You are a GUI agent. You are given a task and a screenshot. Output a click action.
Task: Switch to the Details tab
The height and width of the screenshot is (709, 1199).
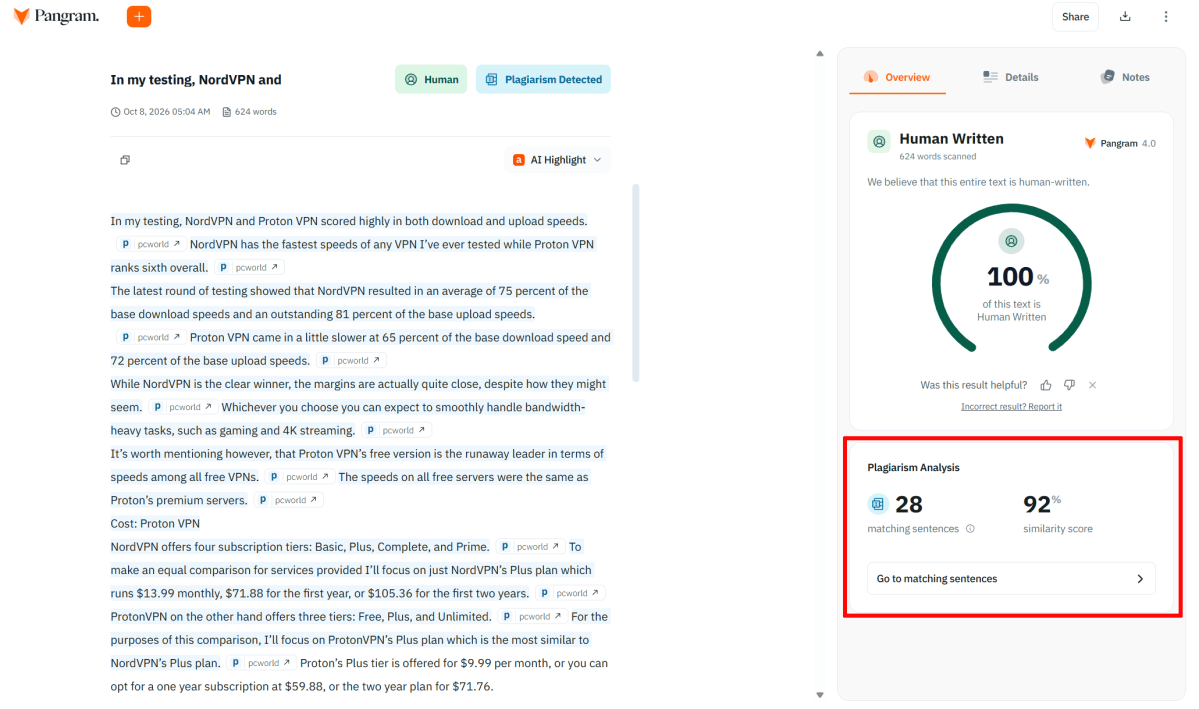1010,77
